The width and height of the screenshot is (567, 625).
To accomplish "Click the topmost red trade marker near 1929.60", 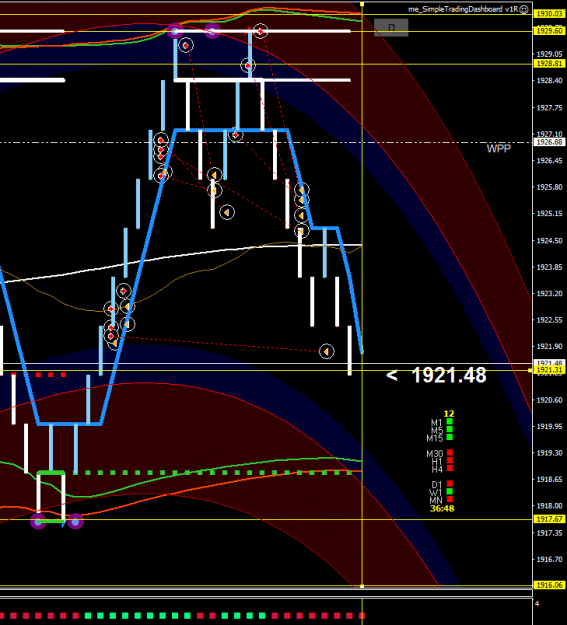I will 260,31.
